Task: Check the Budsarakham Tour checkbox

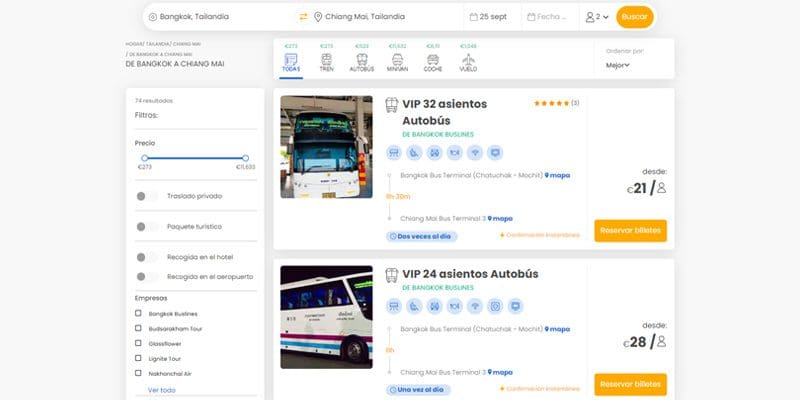Action: pos(138,328)
